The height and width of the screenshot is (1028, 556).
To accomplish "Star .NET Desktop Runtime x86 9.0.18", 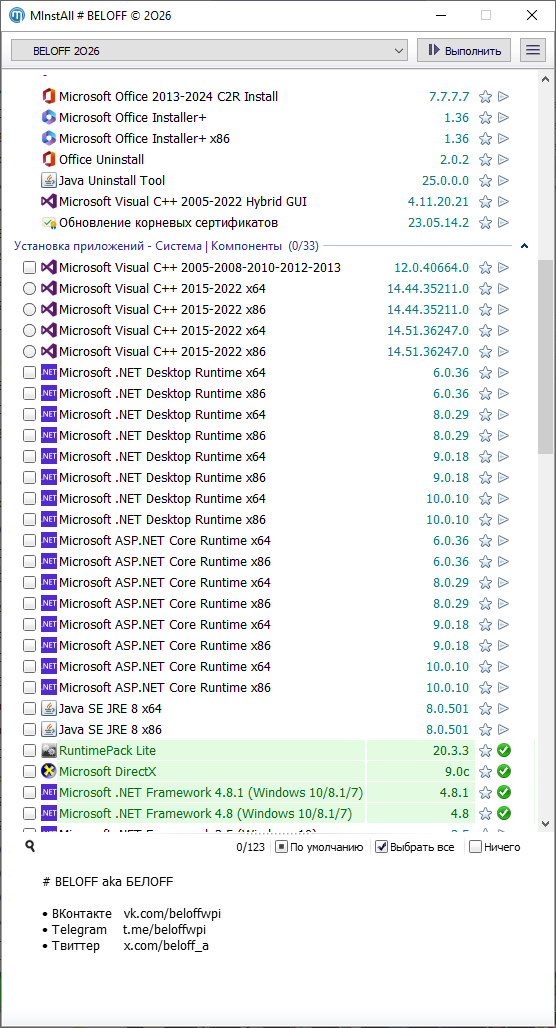I will point(485,478).
